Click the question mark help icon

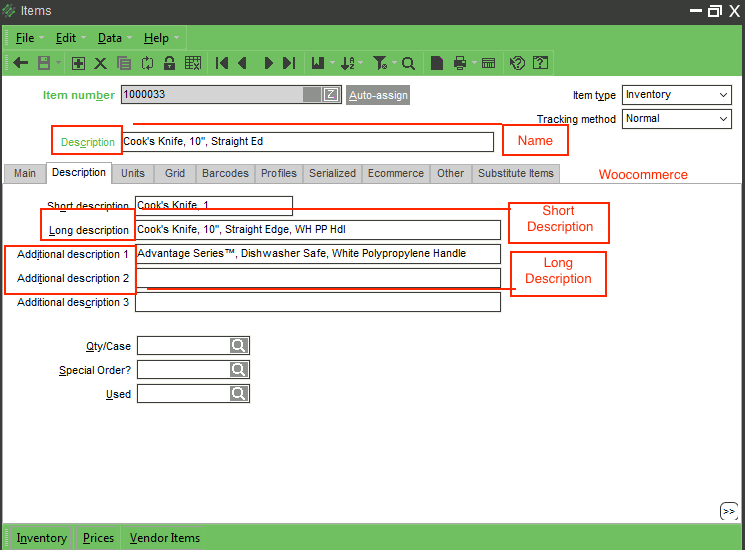(540, 63)
